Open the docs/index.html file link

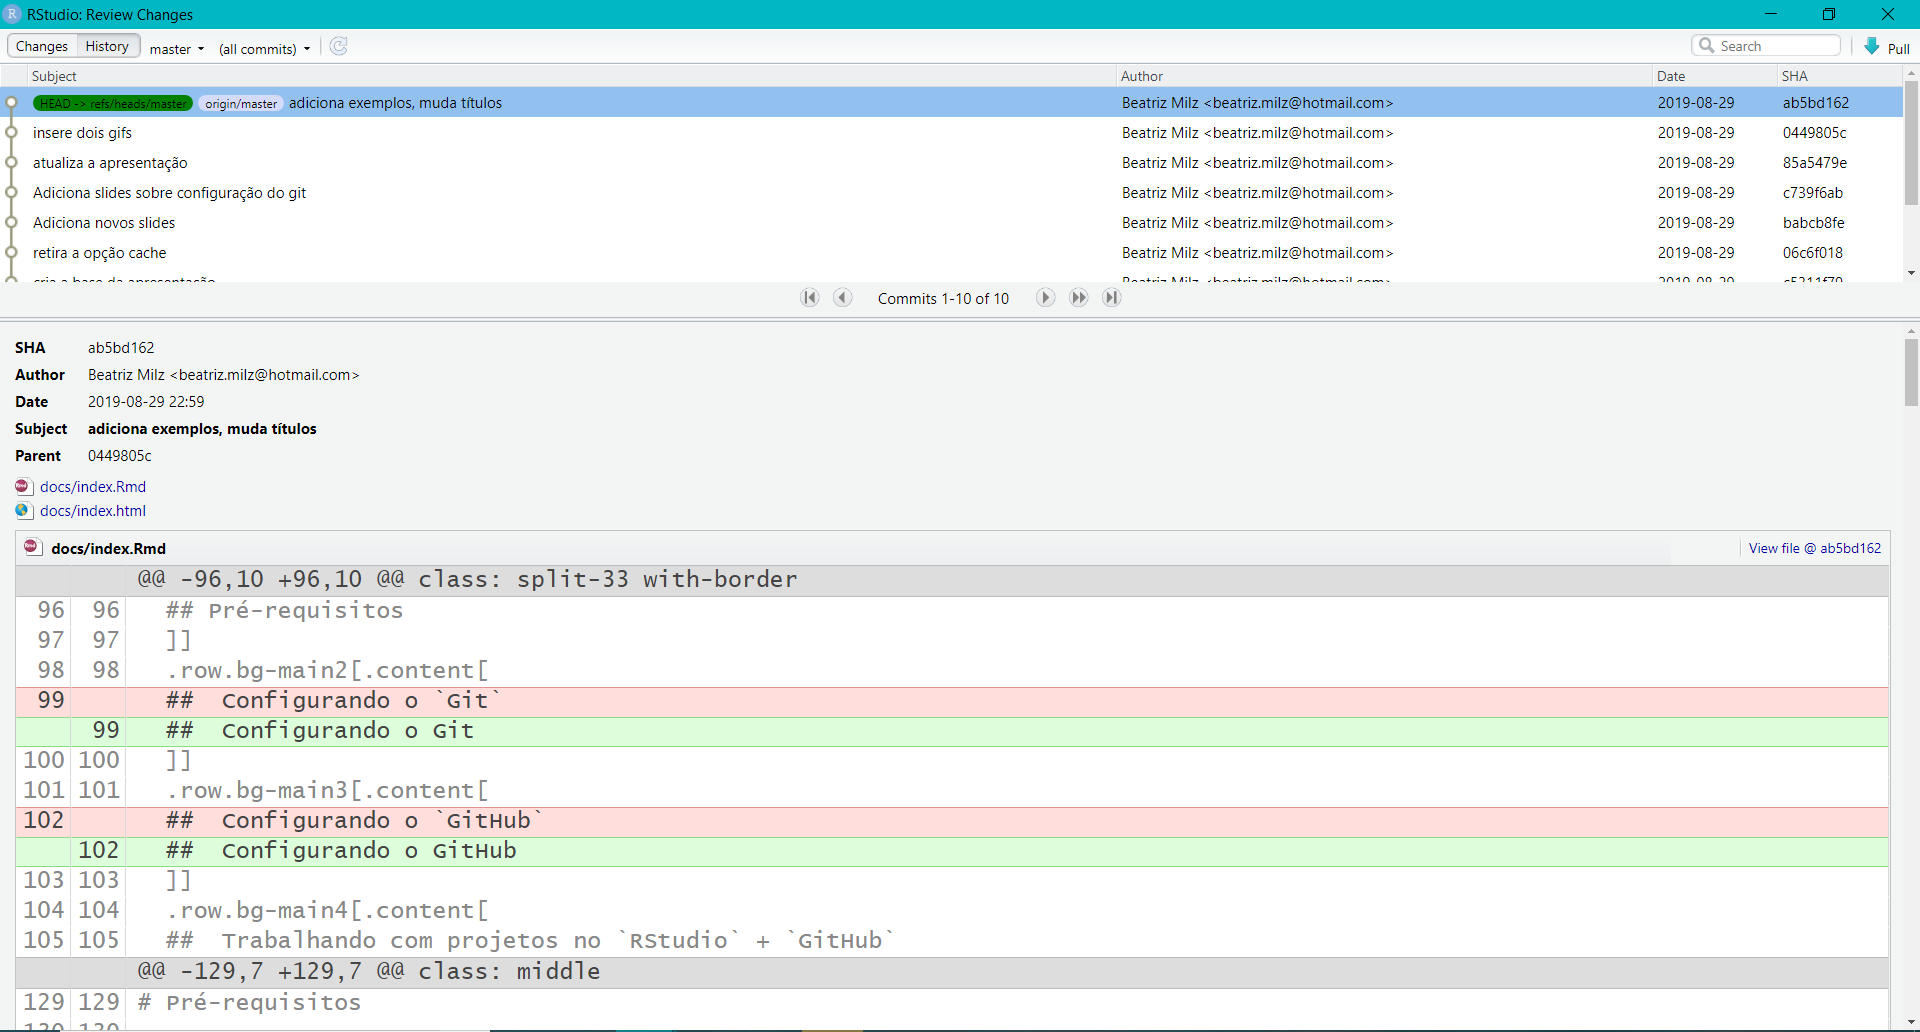coord(93,511)
